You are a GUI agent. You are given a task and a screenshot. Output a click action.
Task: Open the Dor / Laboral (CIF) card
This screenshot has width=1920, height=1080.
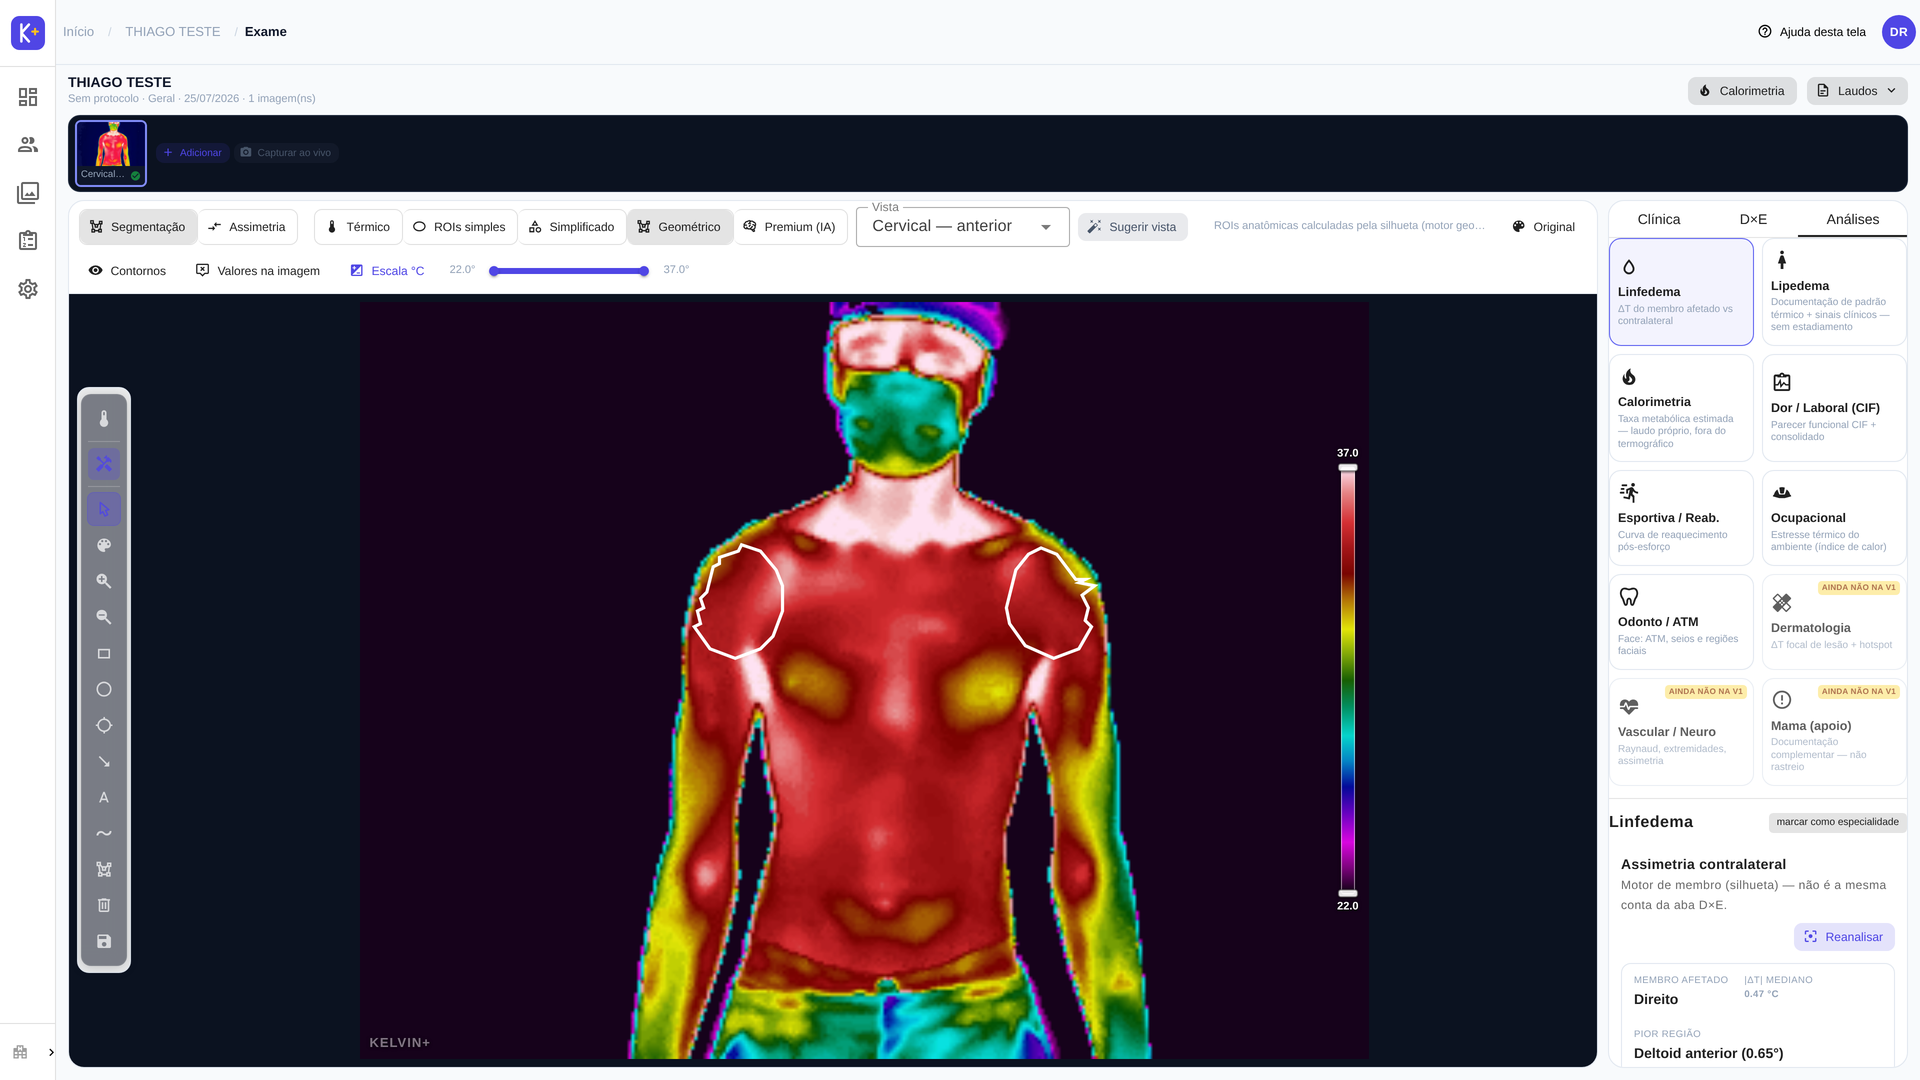click(1834, 408)
